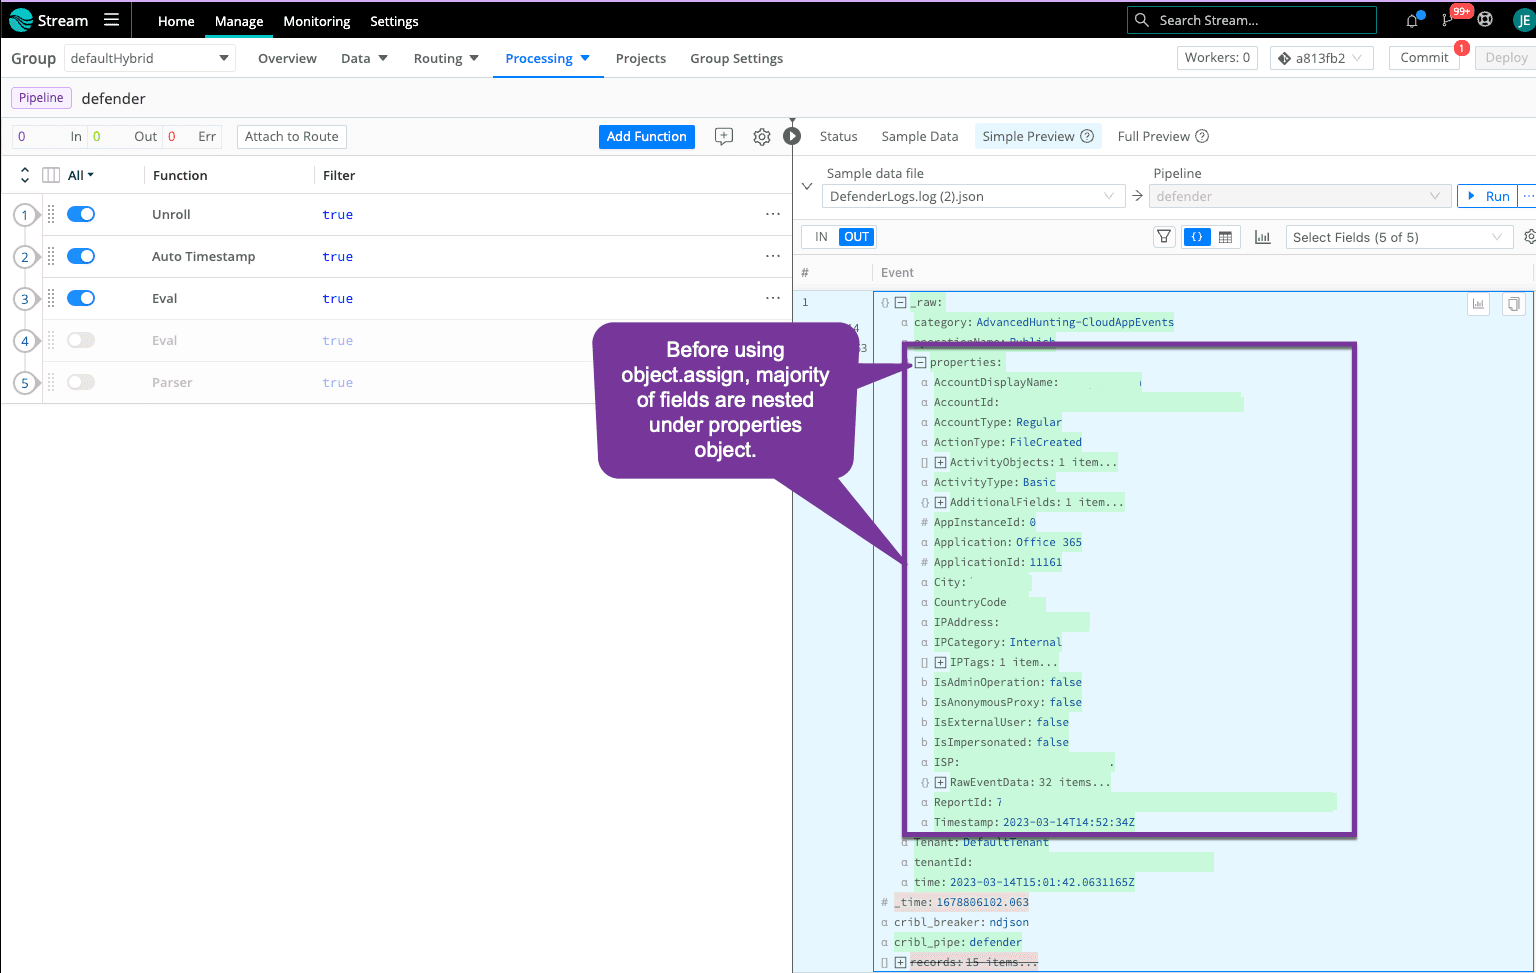Open the defaultHybrid group dropdown

150,58
